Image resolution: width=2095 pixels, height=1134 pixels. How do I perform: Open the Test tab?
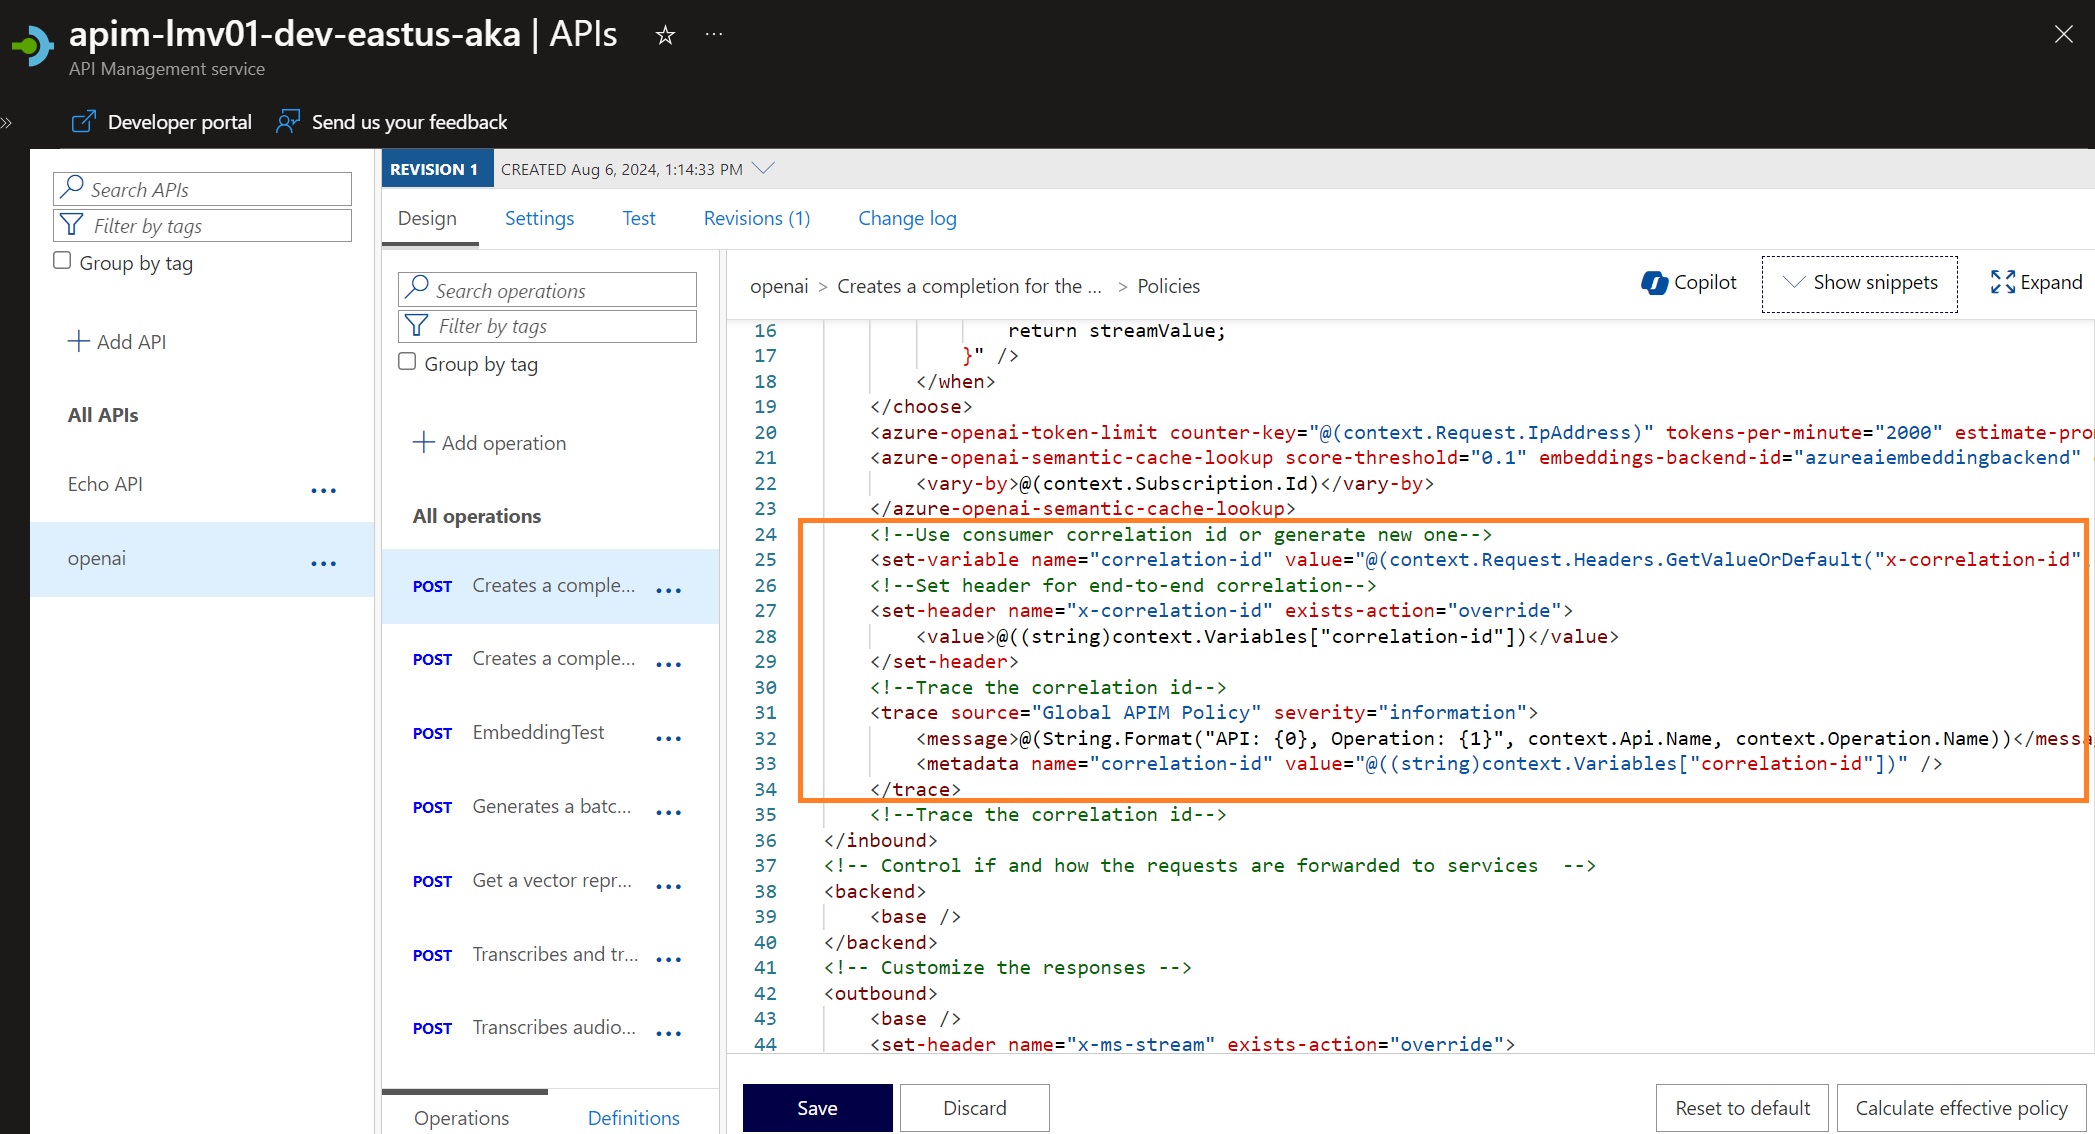639,218
